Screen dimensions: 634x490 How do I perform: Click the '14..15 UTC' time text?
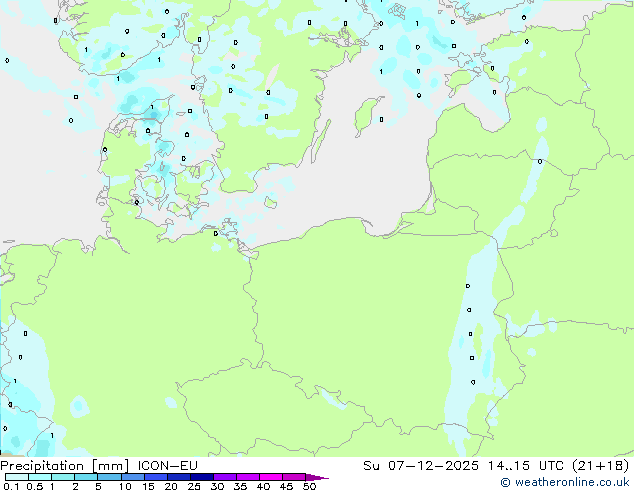click(x=526, y=466)
